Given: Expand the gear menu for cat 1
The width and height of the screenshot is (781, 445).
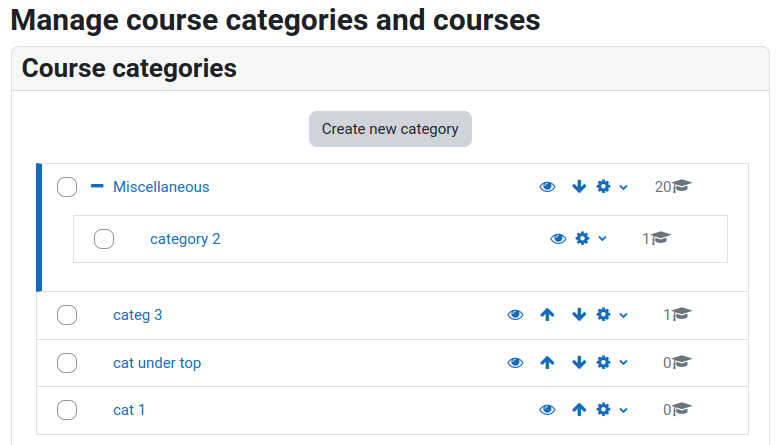Looking at the screenshot, I should 612,410.
